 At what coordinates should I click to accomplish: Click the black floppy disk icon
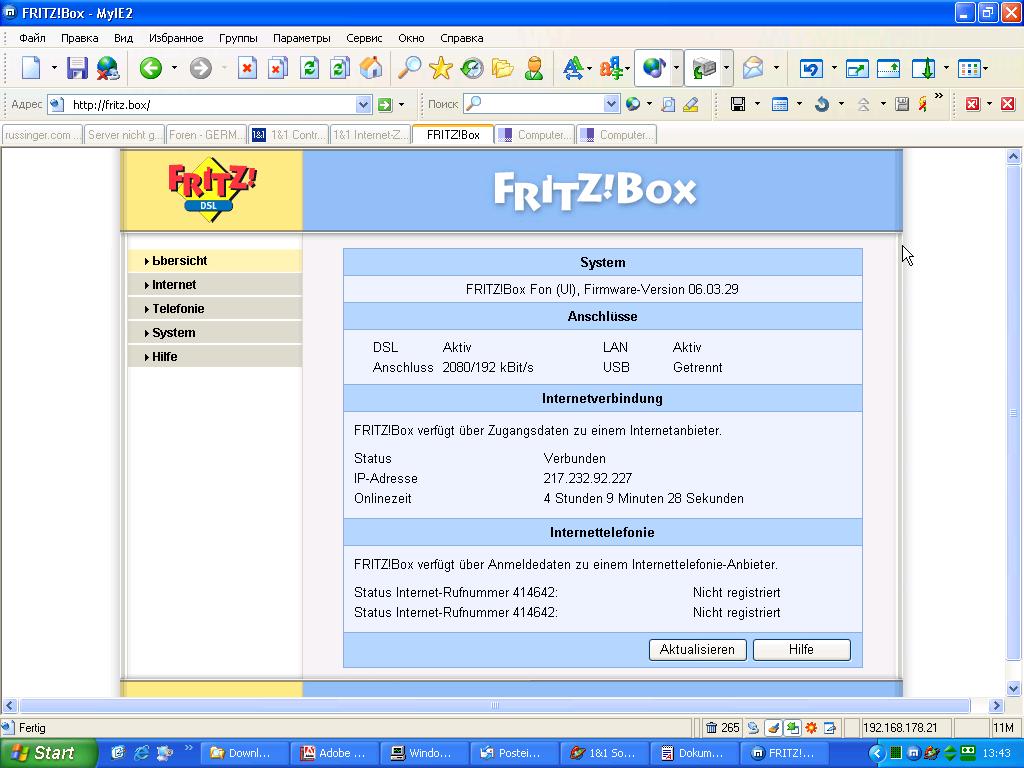tap(738, 104)
